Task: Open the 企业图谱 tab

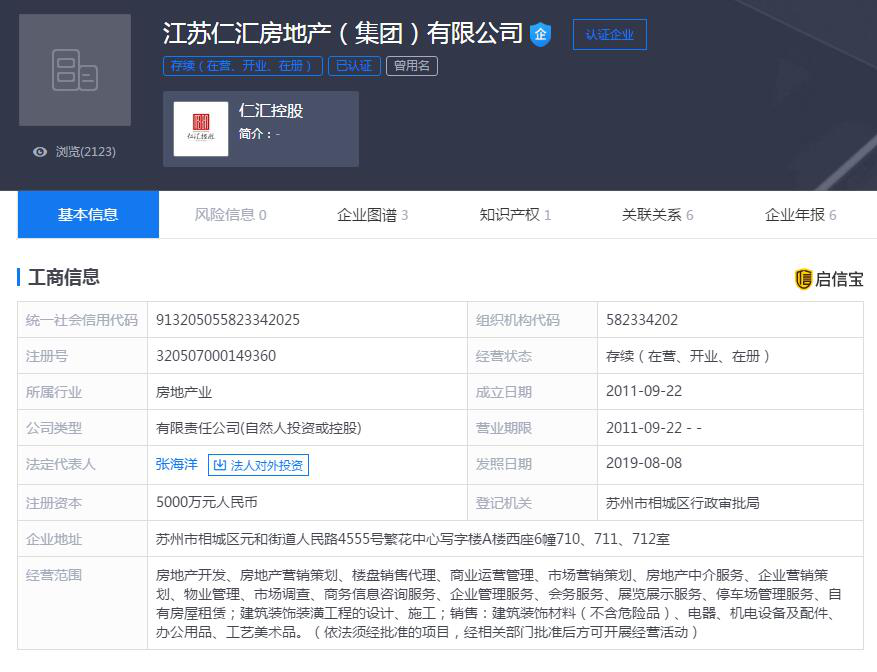Action: (373, 215)
